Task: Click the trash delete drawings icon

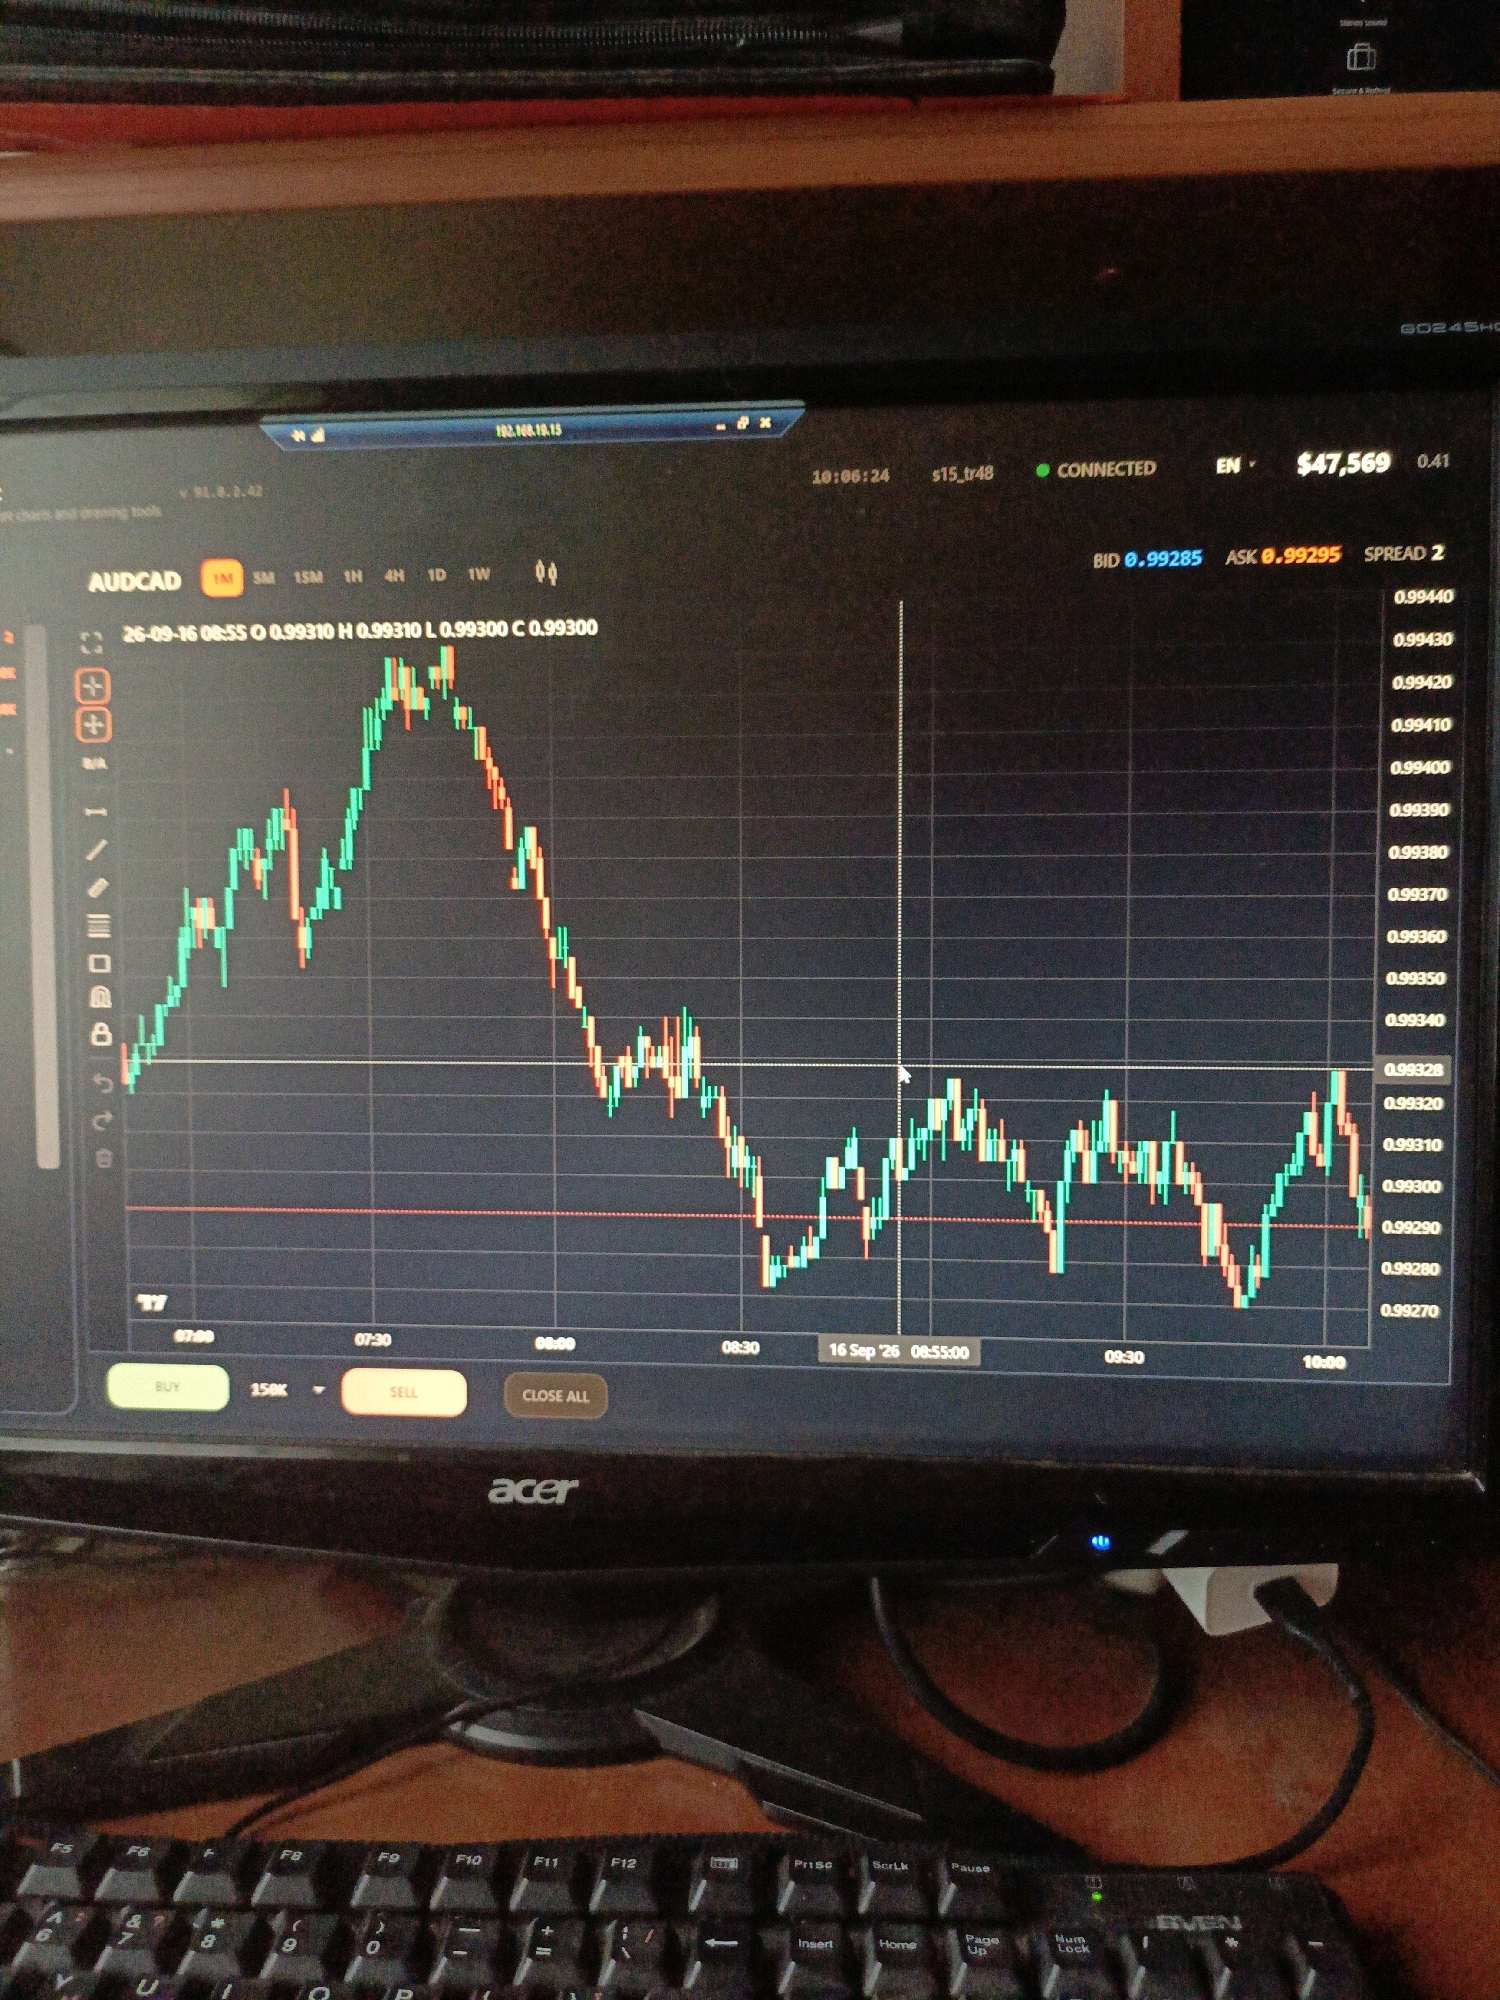Action: [x=104, y=1159]
